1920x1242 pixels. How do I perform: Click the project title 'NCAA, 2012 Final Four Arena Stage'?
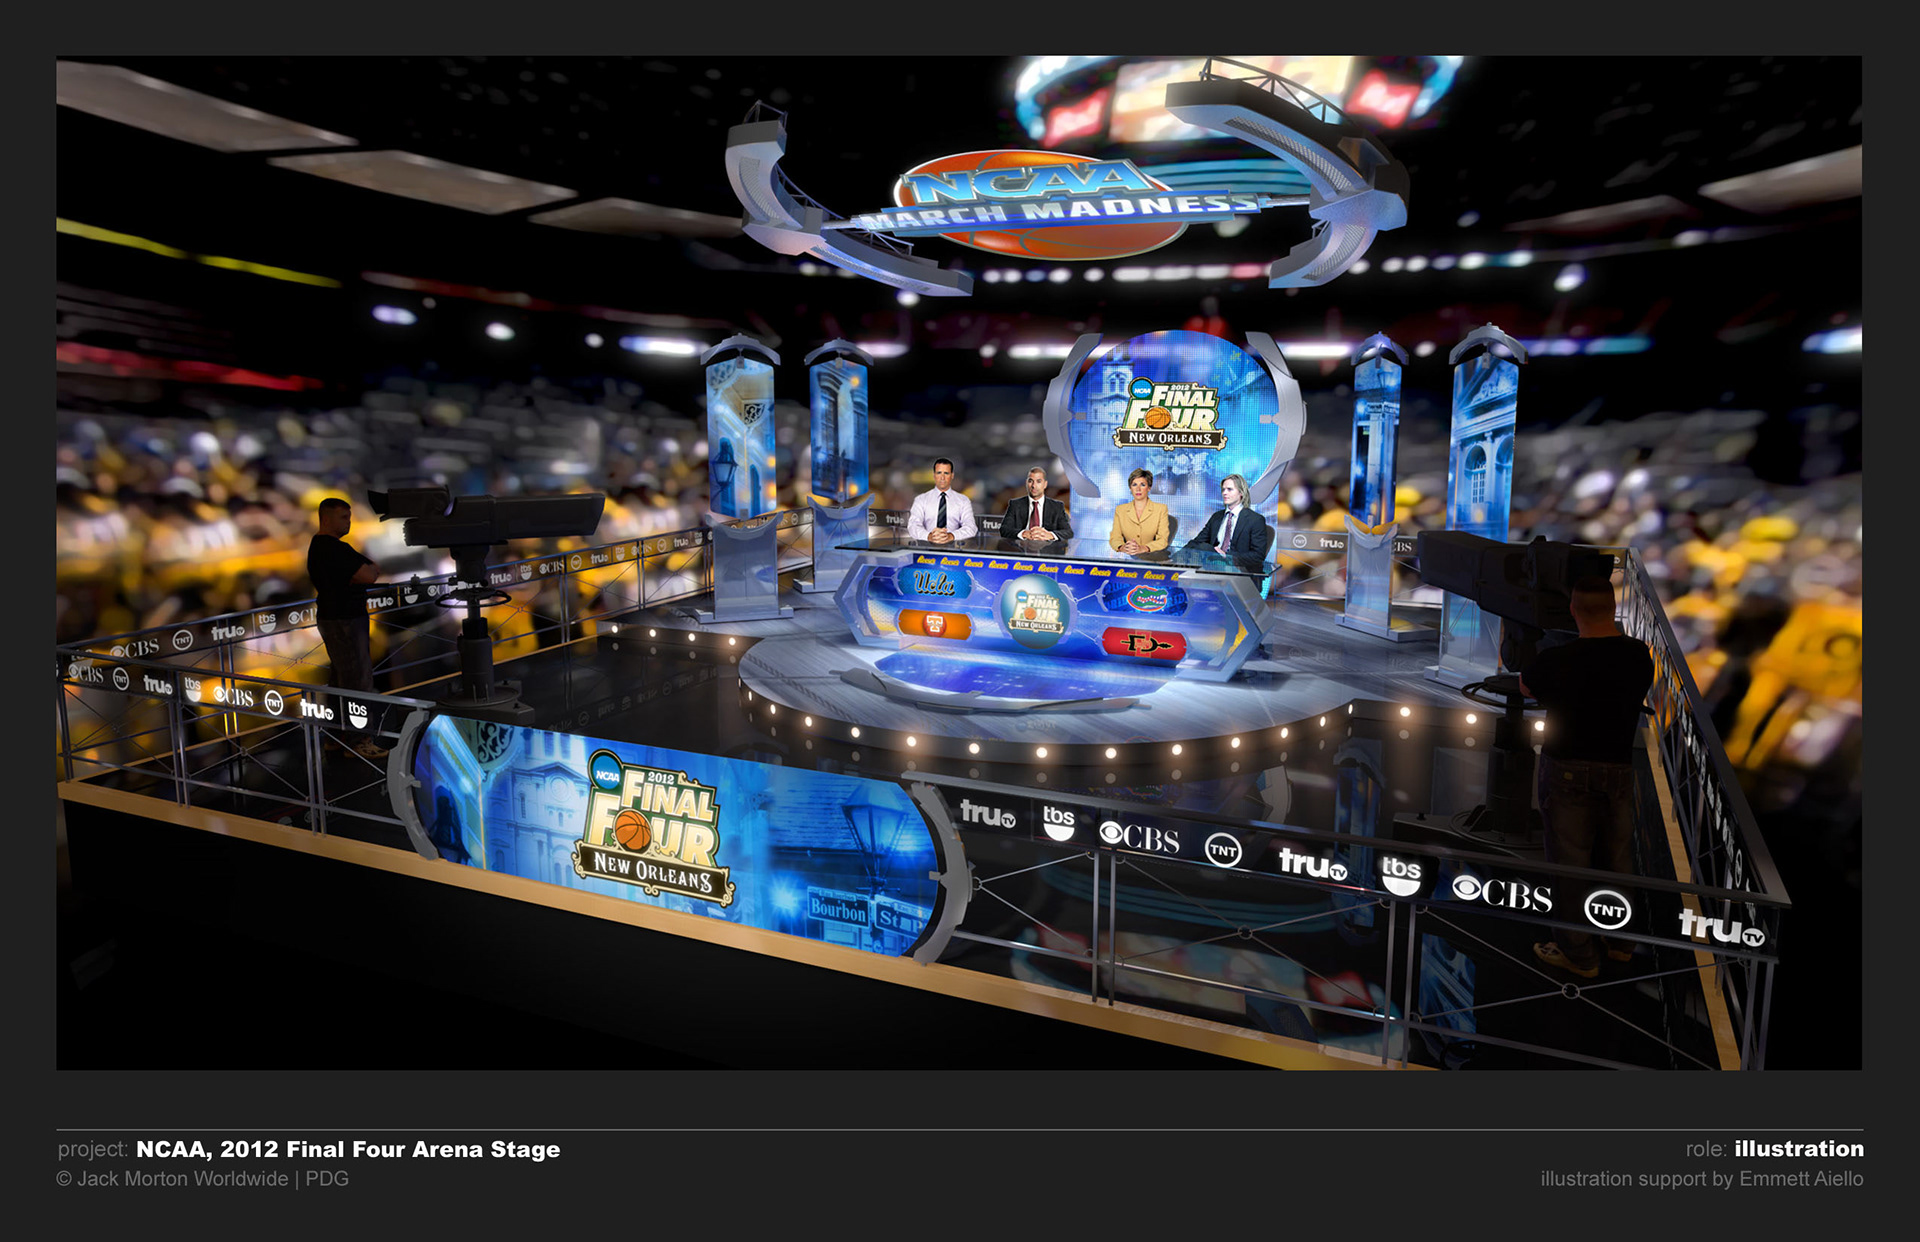pyautogui.click(x=348, y=1149)
